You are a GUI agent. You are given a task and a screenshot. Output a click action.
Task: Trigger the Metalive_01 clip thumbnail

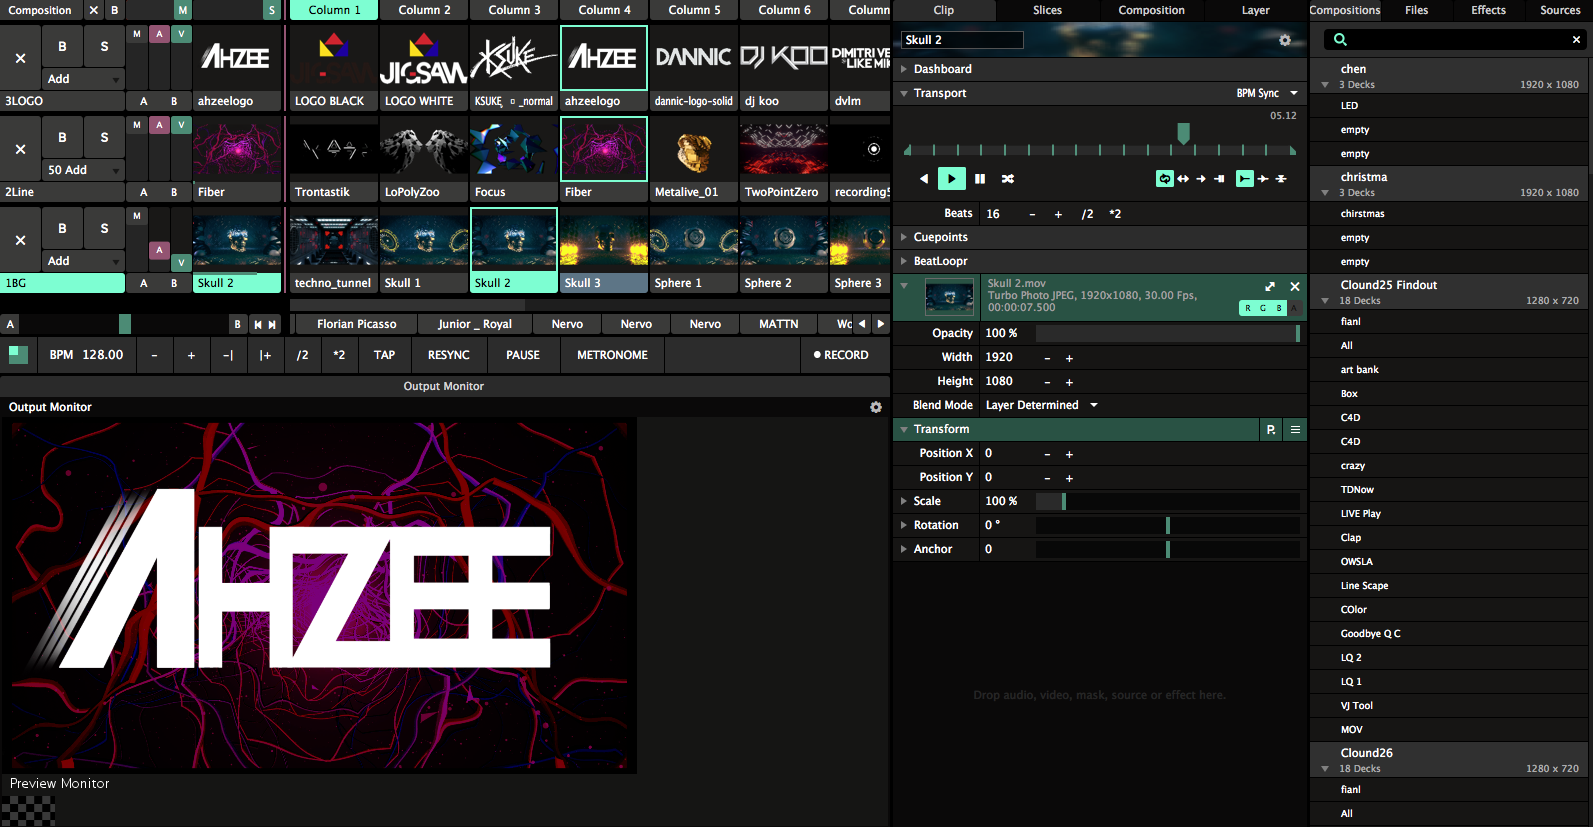[x=693, y=149]
